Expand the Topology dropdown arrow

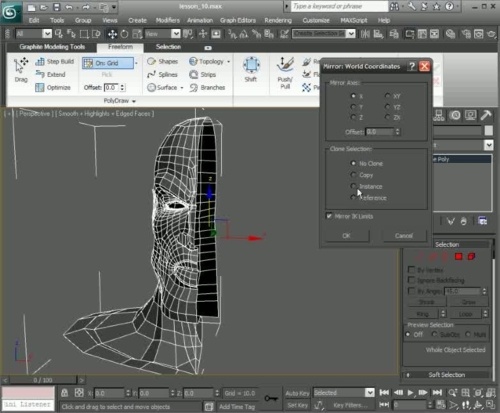pos(228,62)
